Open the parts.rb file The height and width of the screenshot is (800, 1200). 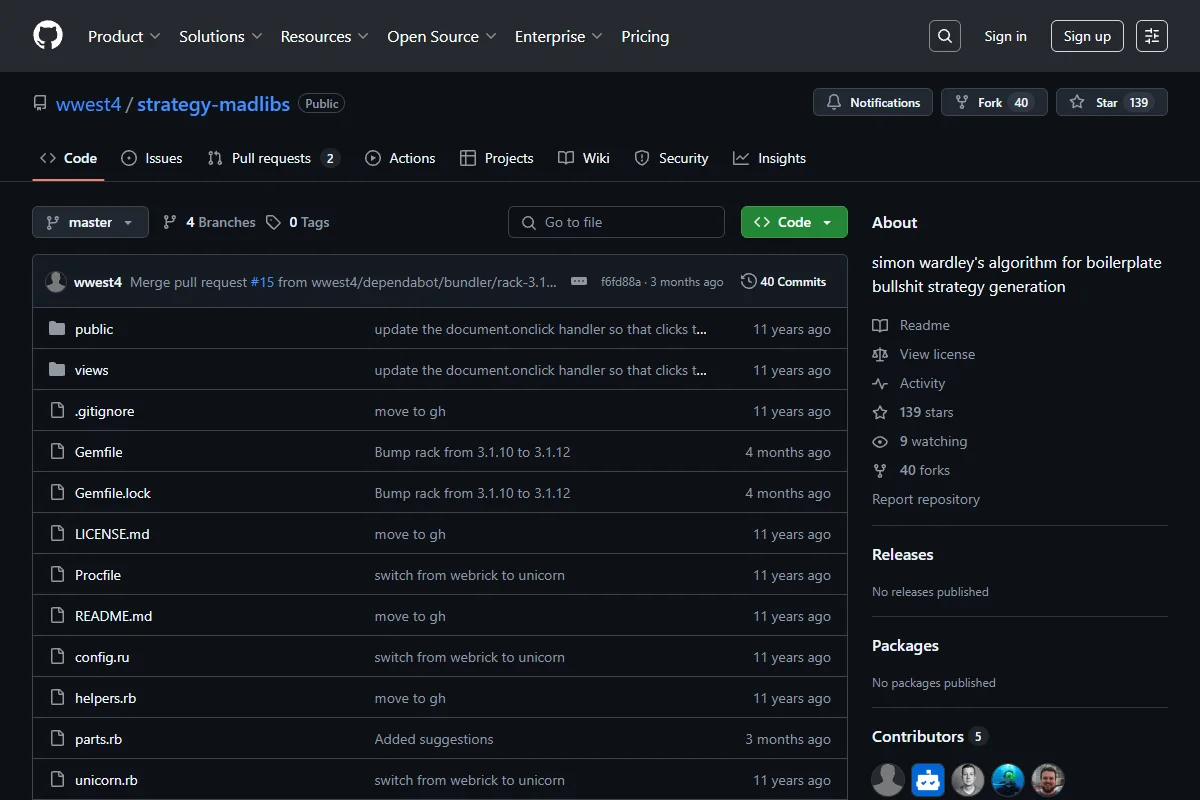coord(98,739)
